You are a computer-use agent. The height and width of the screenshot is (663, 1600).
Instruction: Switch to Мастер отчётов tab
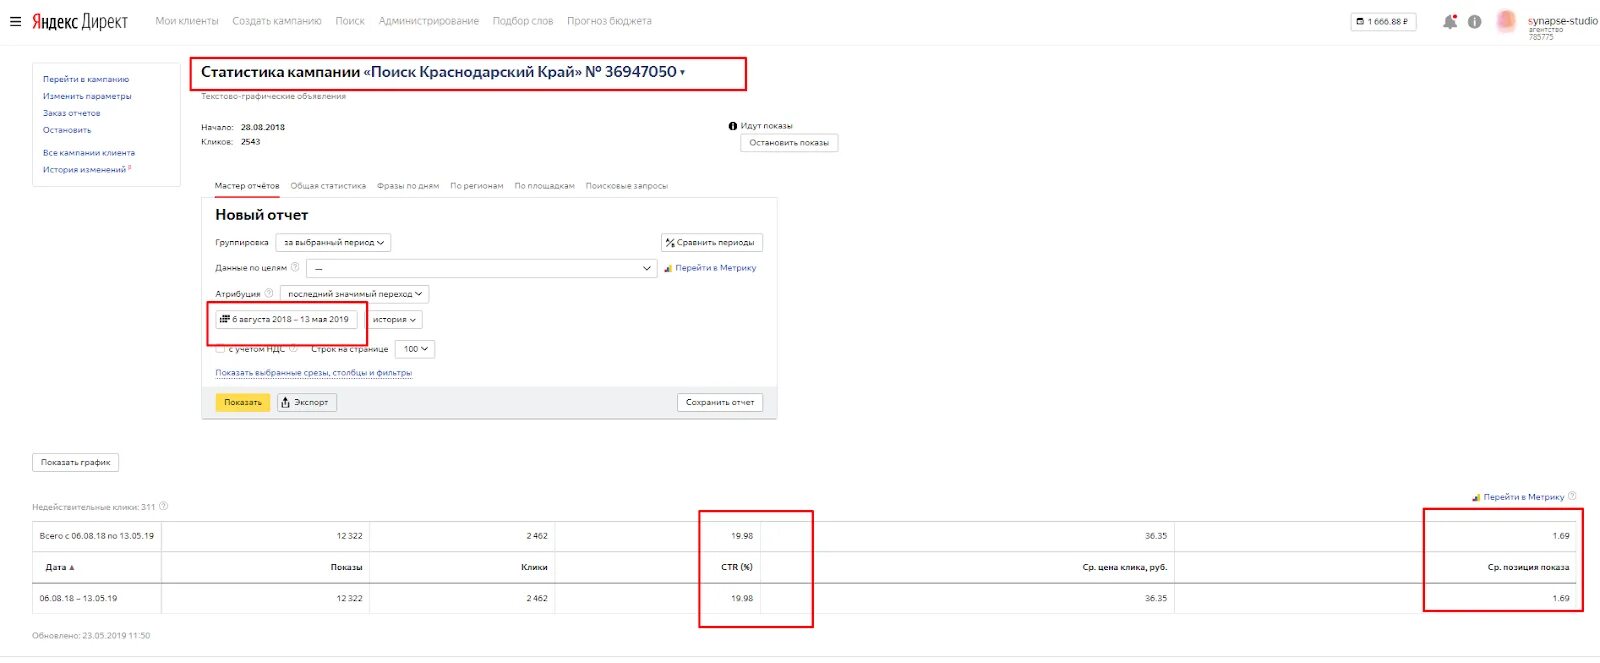click(x=247, y=186)
